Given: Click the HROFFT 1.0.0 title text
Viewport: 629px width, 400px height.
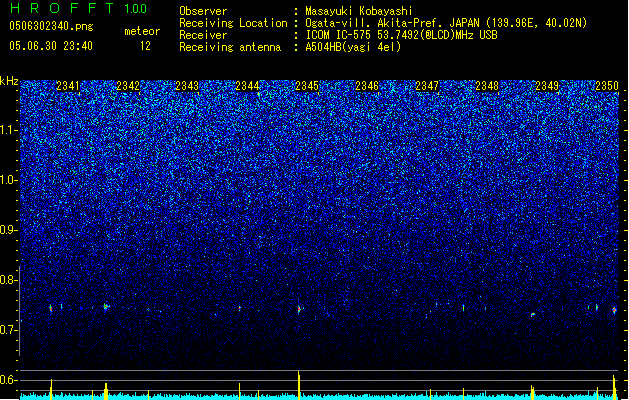Looking at the screenshot, I should (x=79, y=8).
